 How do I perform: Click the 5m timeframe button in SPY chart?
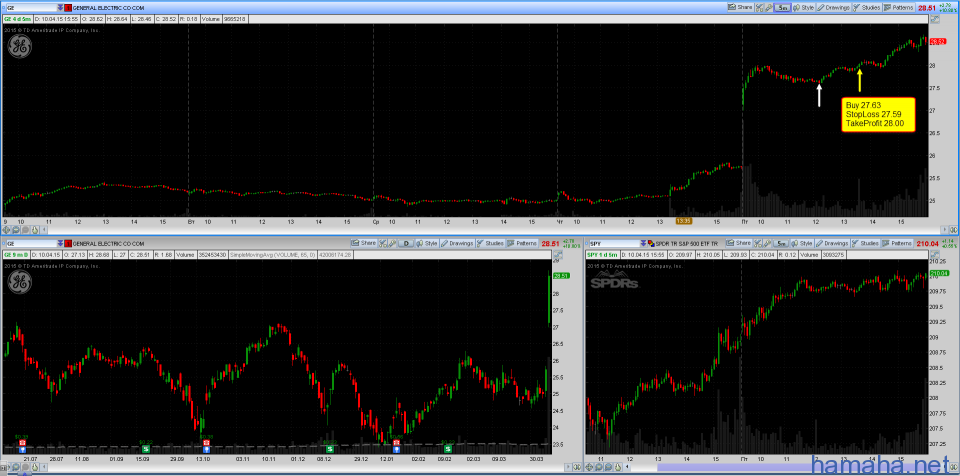[783, 243]
